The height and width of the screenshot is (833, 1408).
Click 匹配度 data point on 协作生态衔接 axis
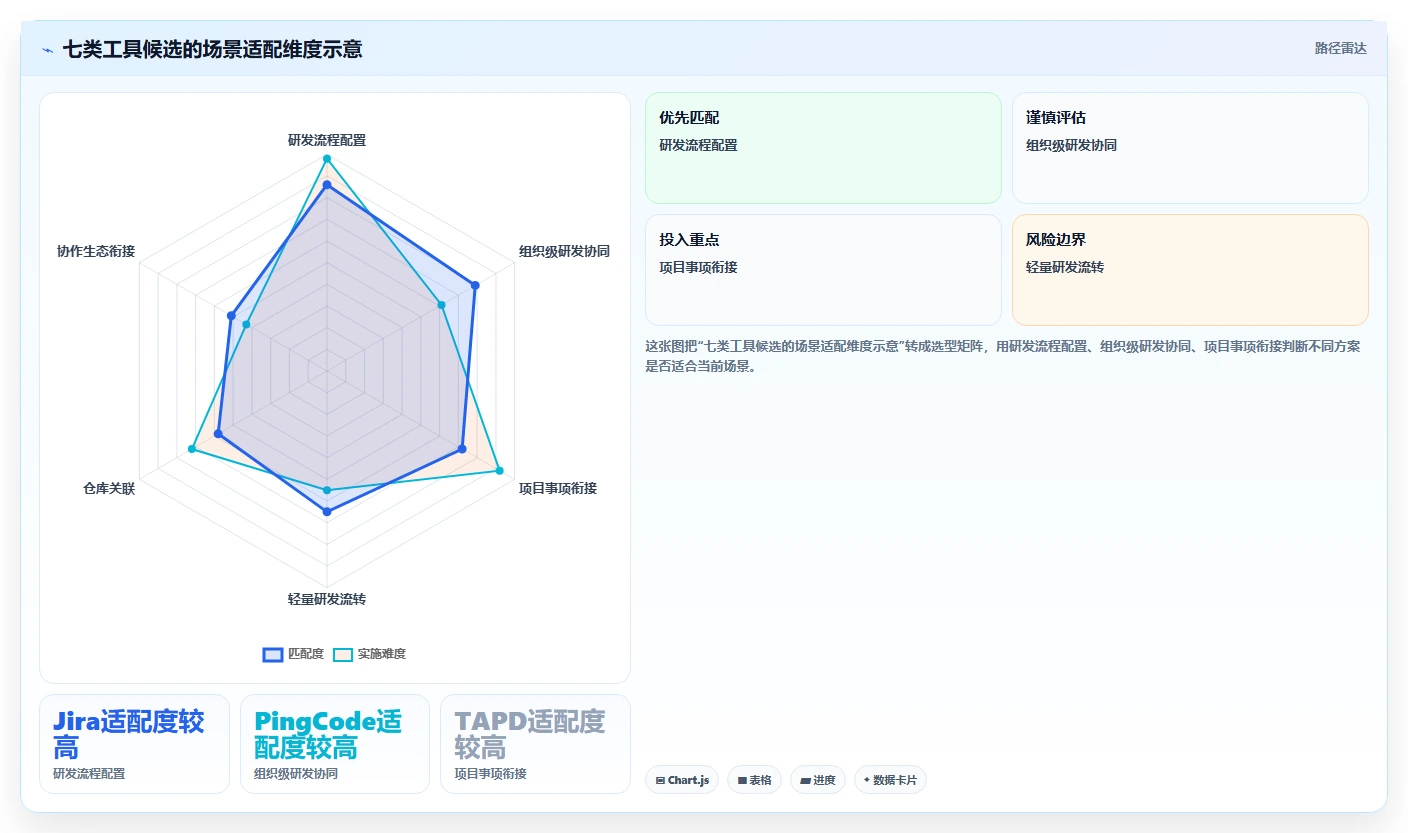click(231, 316)
